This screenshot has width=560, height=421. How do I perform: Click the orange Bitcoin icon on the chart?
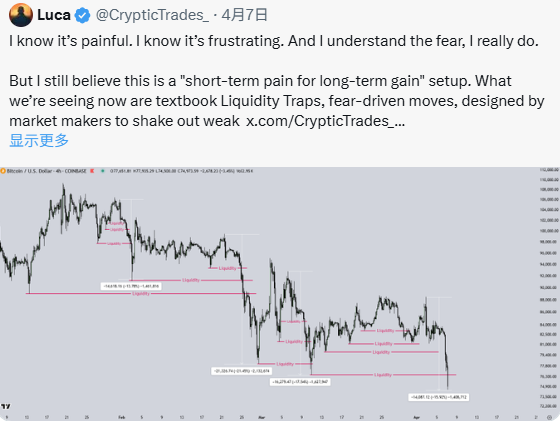click(x=2, y=171)
